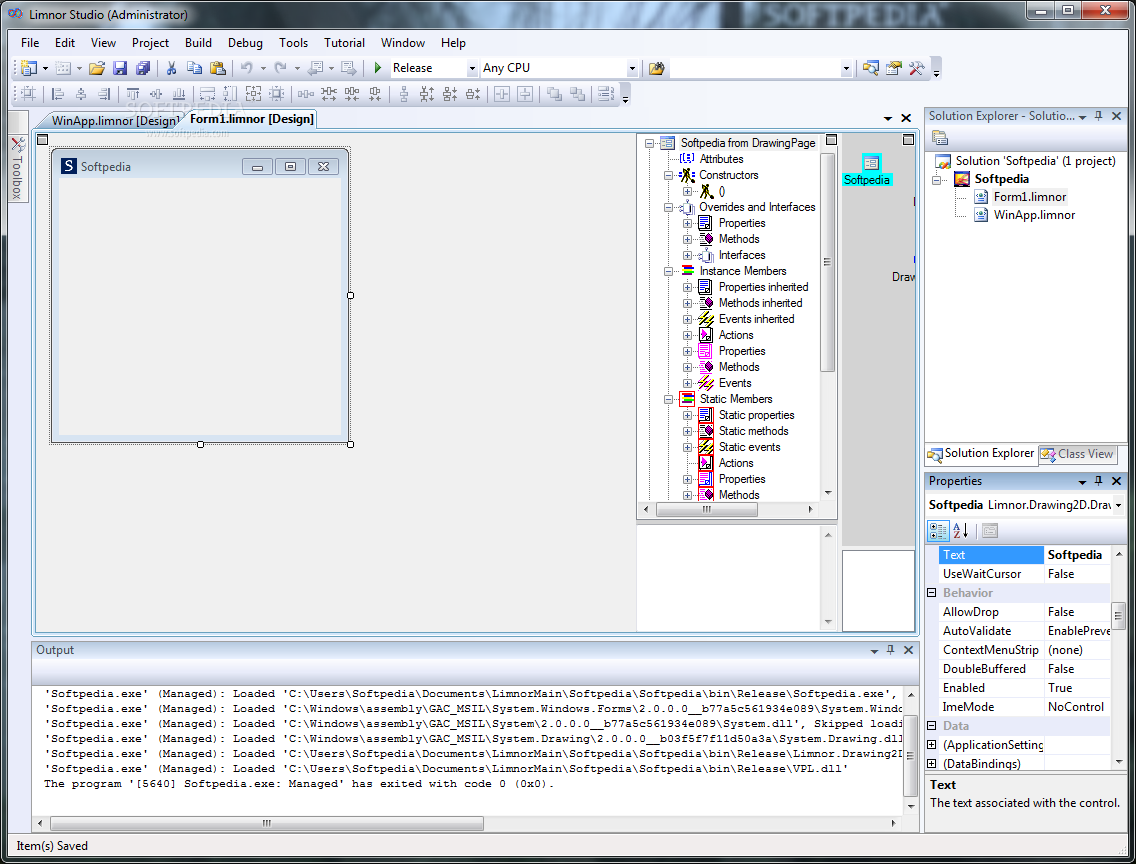Switch to Class View tab
The image size is (1136, 864).
[1078, 454]
